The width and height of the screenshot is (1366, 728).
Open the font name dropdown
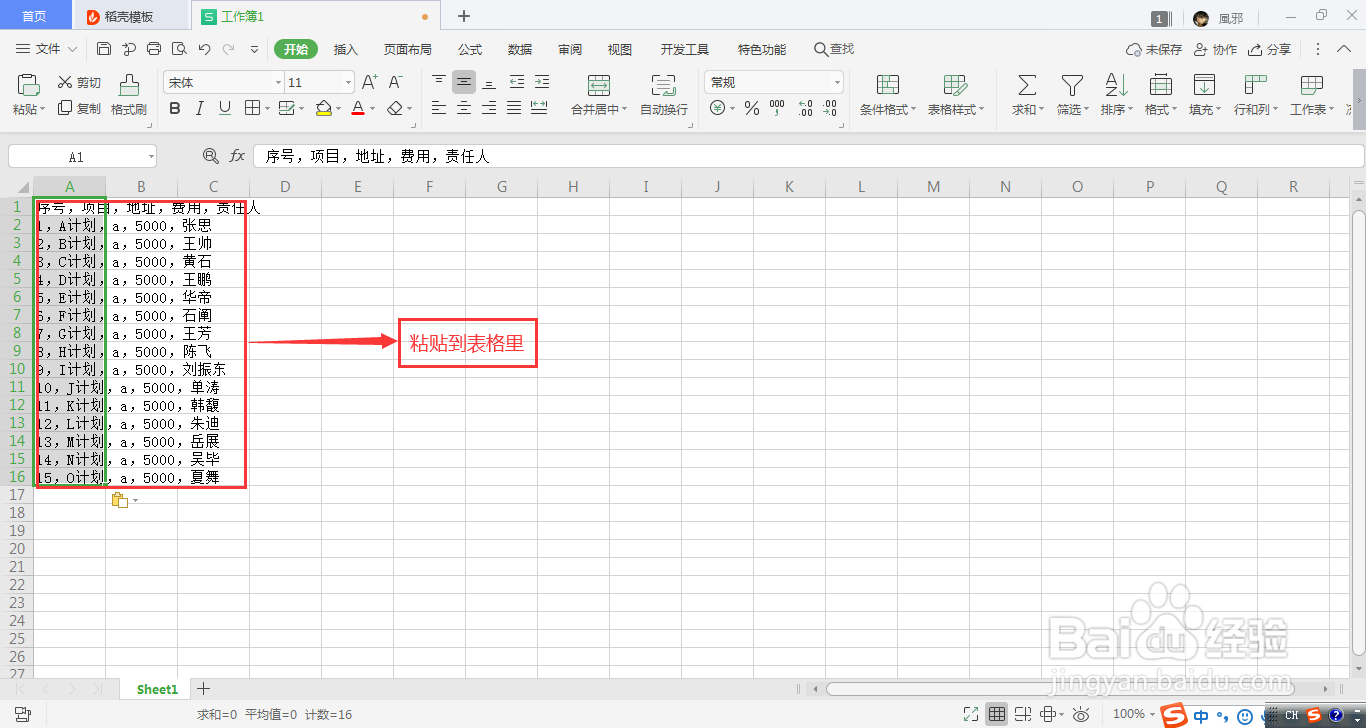click(278, 81)
